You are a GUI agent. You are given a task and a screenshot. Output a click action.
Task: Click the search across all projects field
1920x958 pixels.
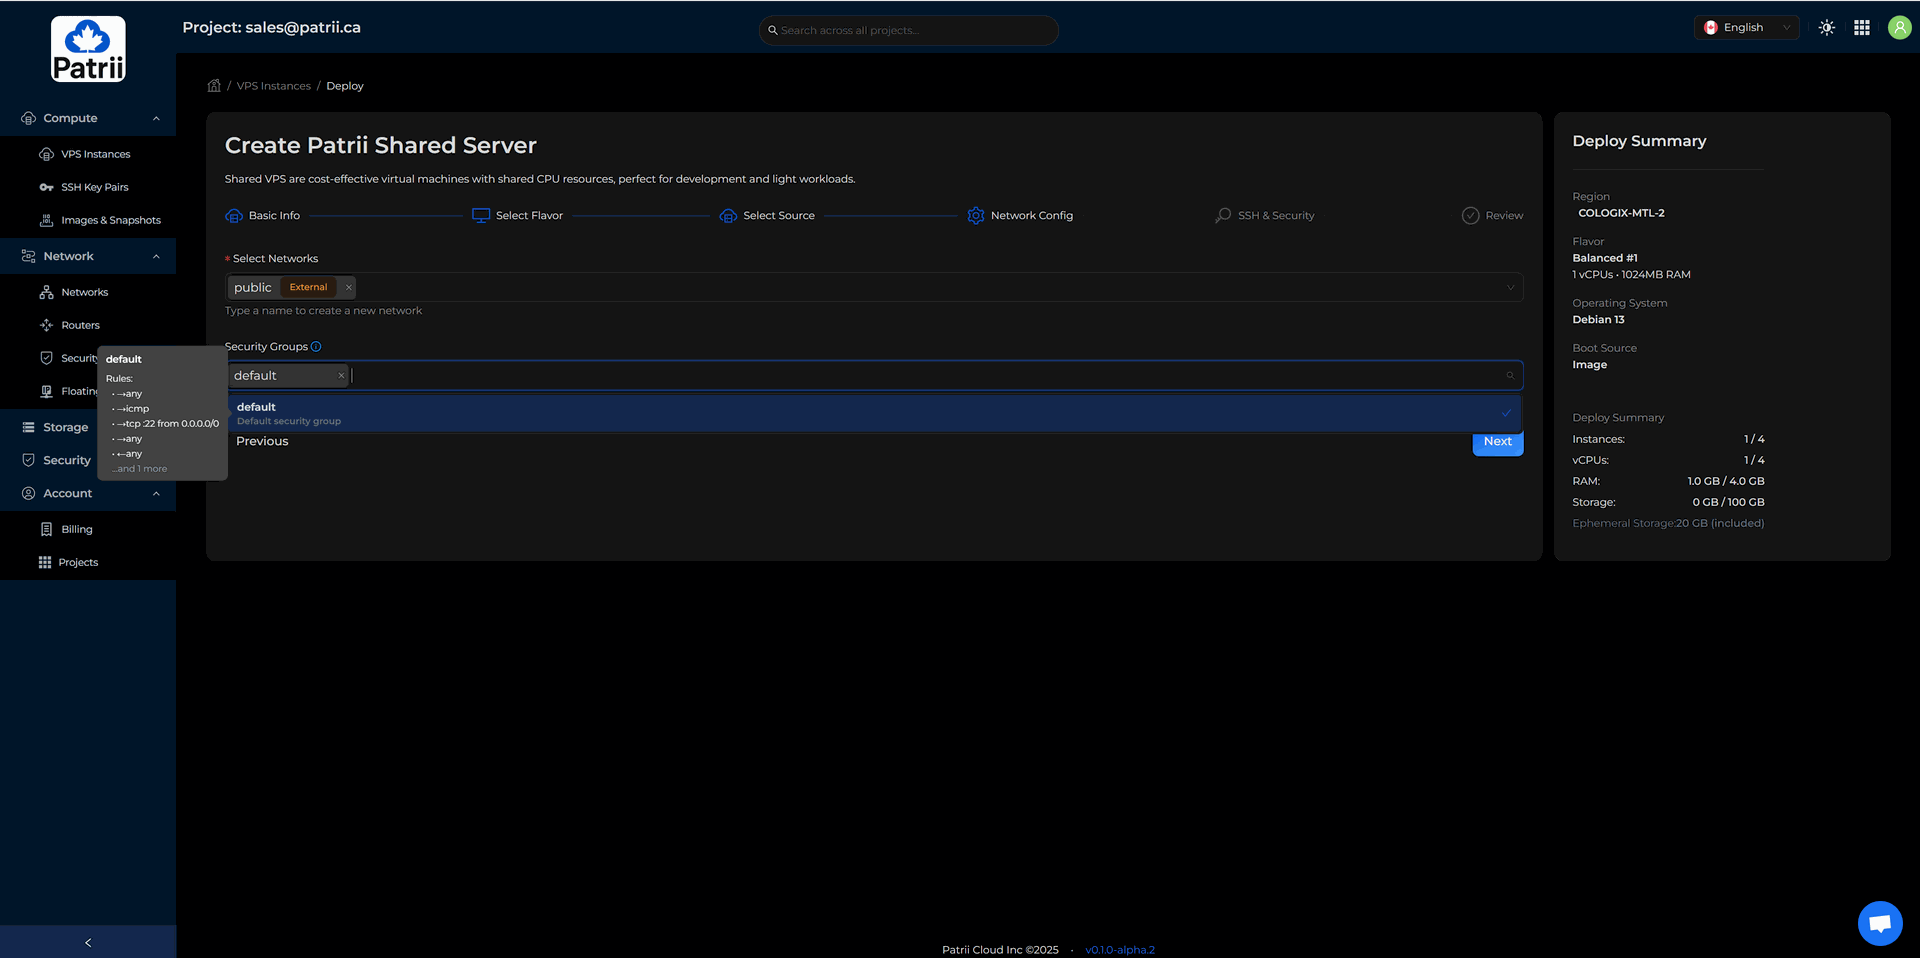pyautogui.click(x=908, y=30)
